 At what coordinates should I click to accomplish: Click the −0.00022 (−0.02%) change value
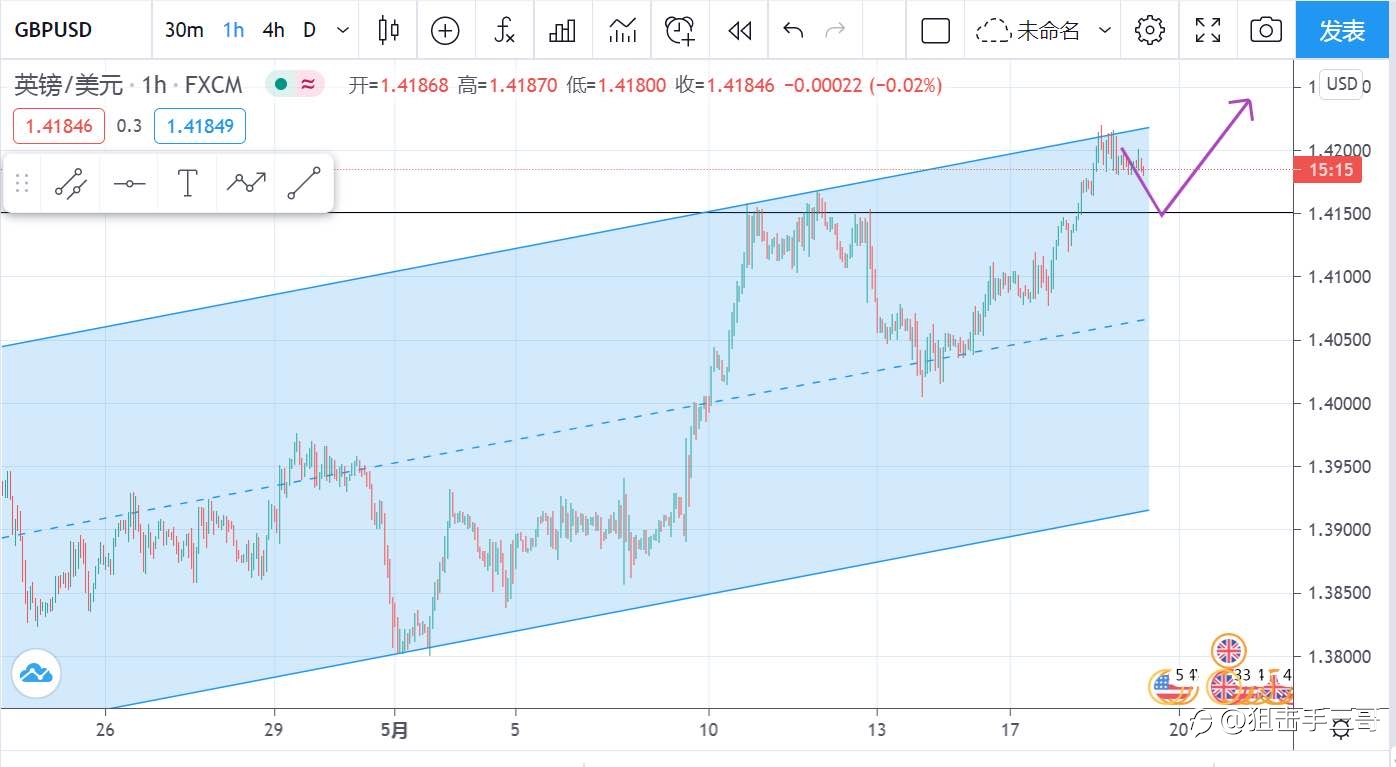click(863, 85)
